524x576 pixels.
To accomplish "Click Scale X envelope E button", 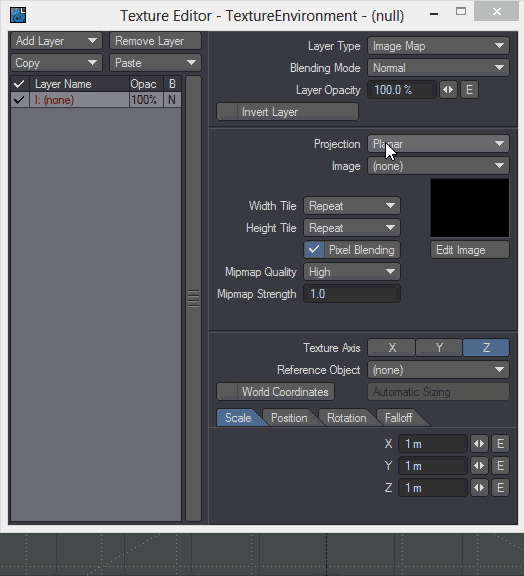I will pos(500,444).
